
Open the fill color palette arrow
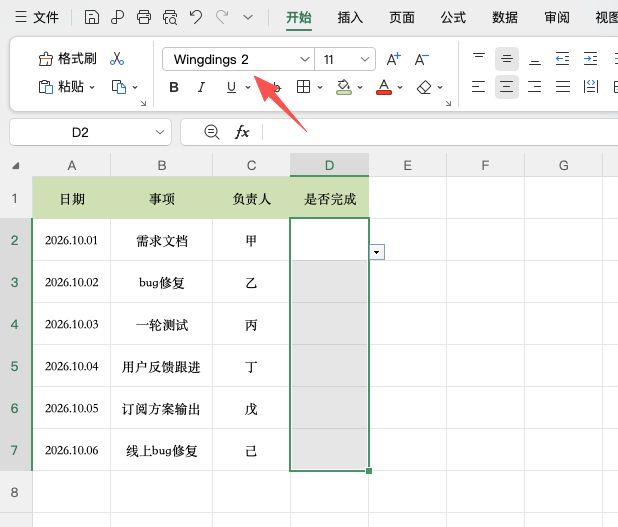(x=360, y=87)
